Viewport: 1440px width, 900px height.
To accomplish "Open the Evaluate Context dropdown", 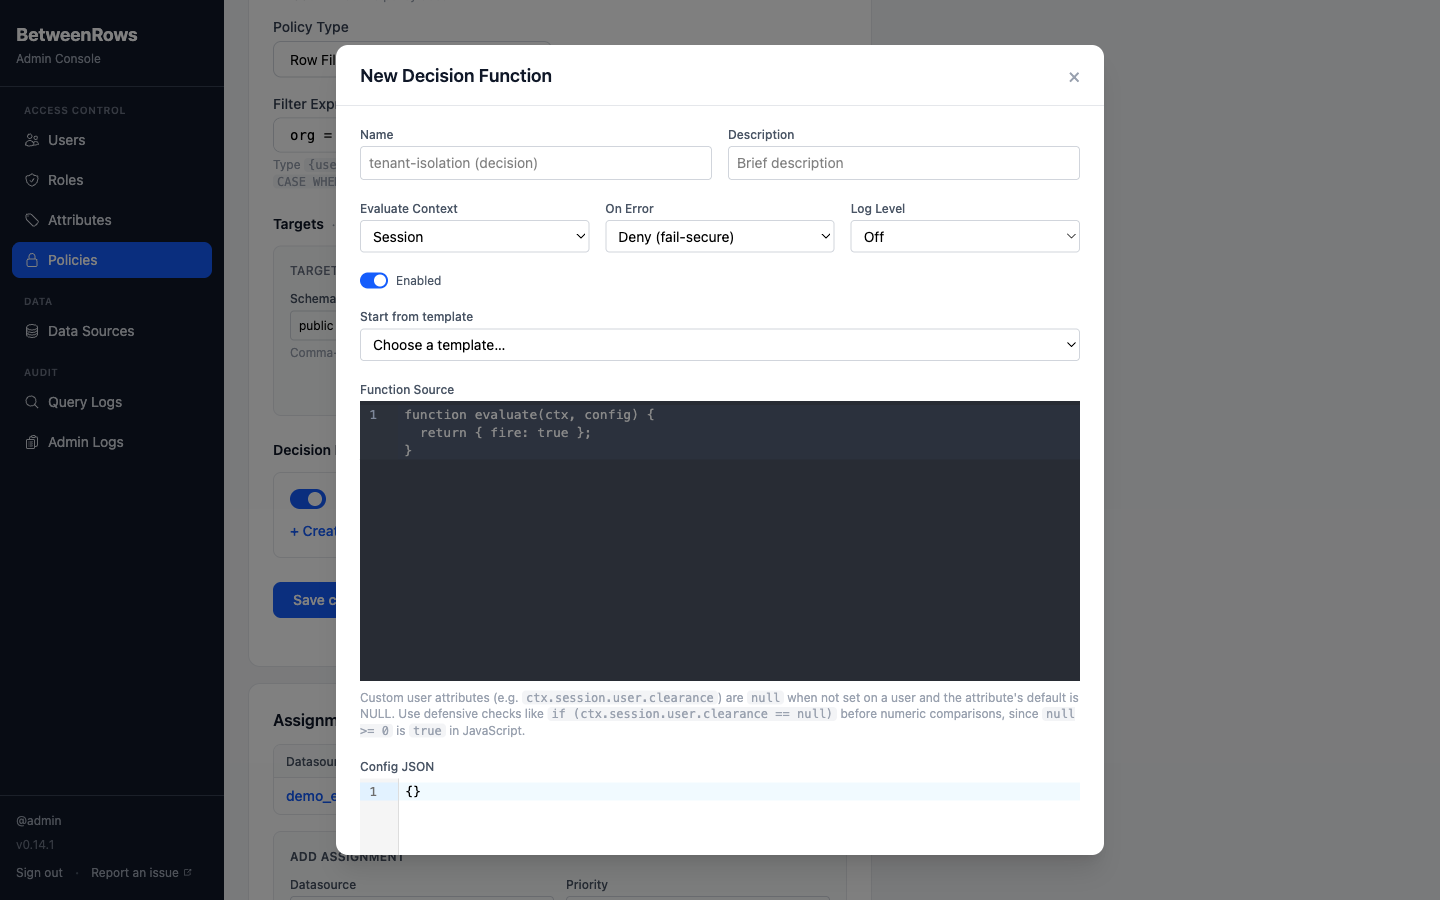I will coord(474,236).
